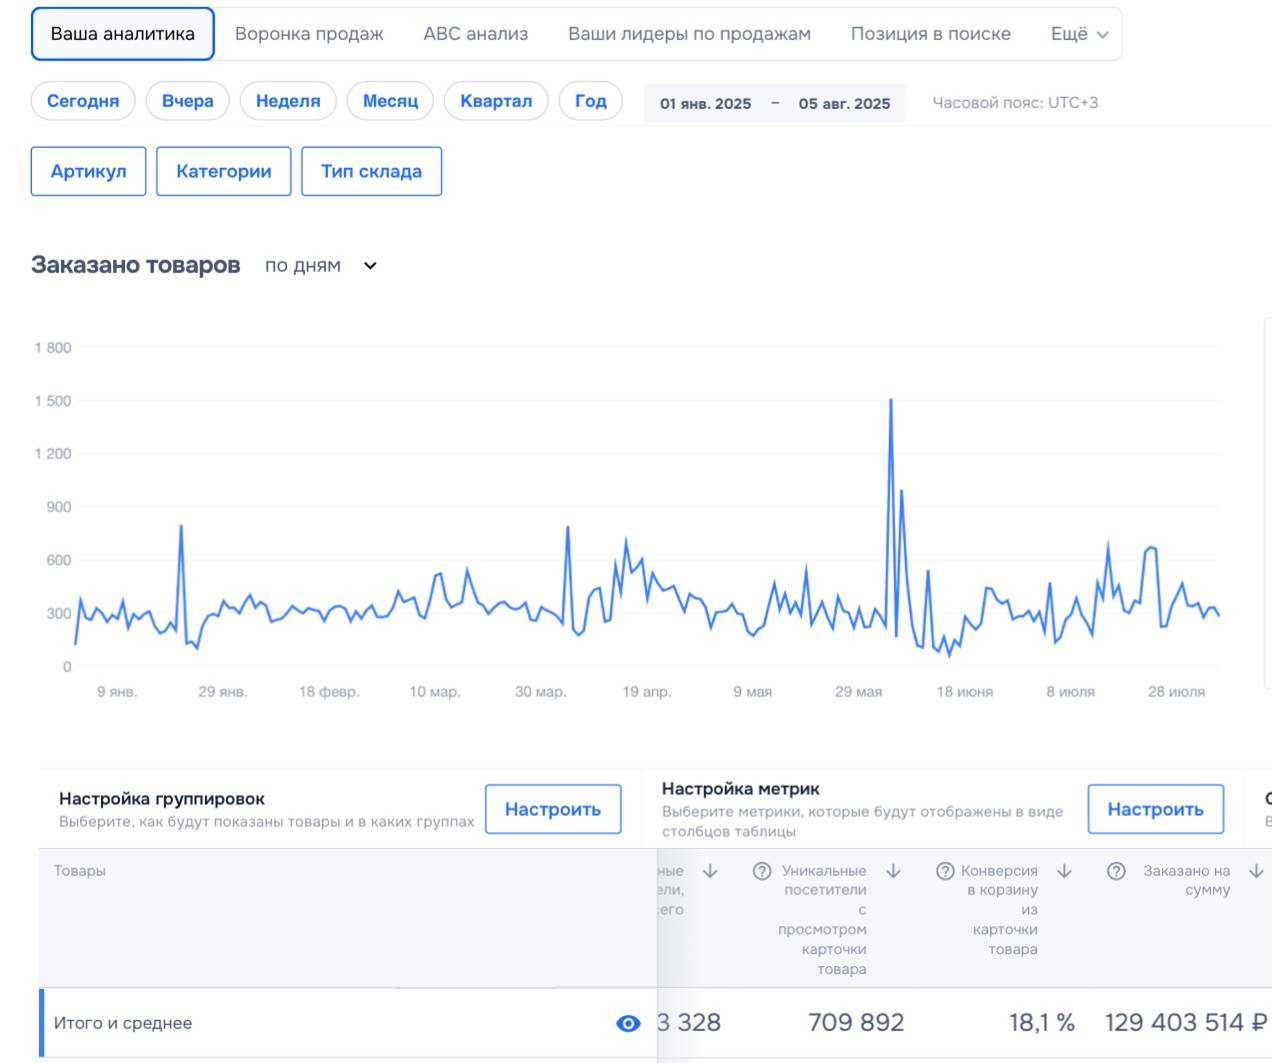Click Настроить for группировок settings
This screenshot has width=1272, height=1063.
[x=553, y=809]
